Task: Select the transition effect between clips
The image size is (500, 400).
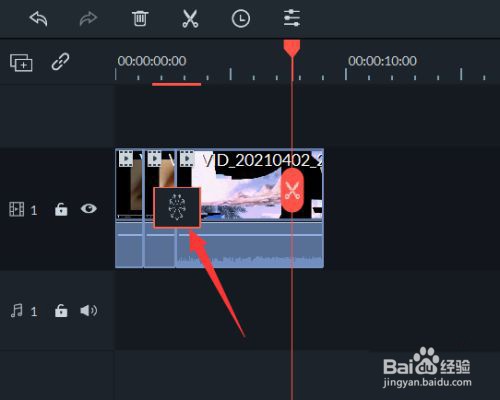Action: (x=177, y=207)
